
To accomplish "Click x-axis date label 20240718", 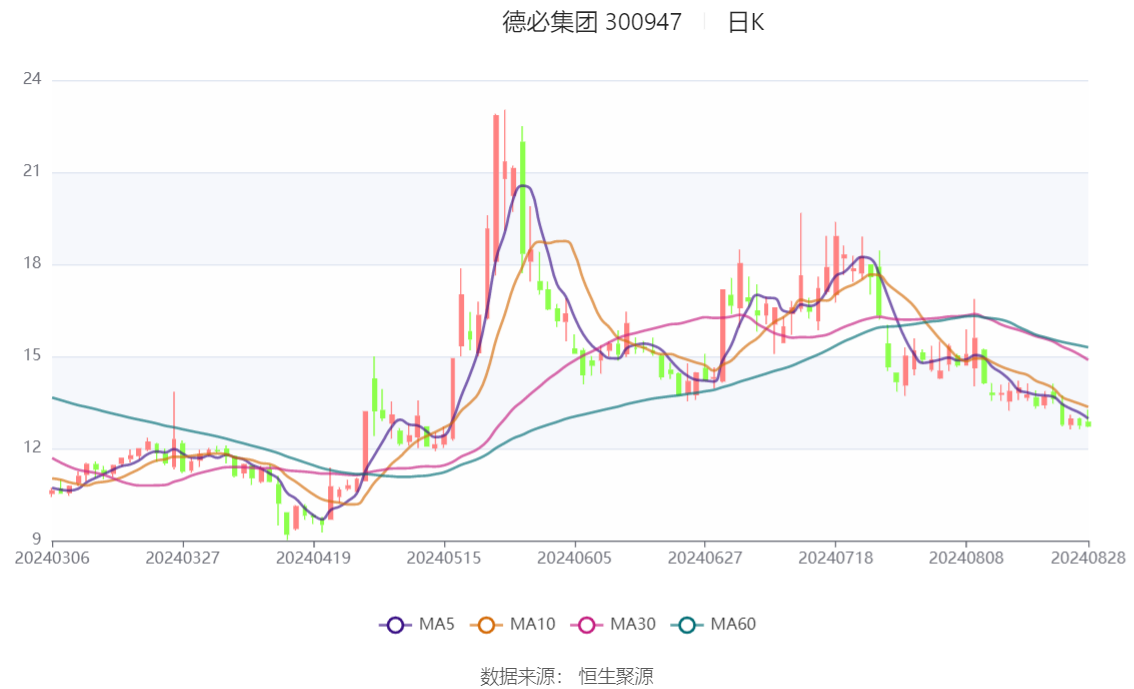I will (835, 558).
